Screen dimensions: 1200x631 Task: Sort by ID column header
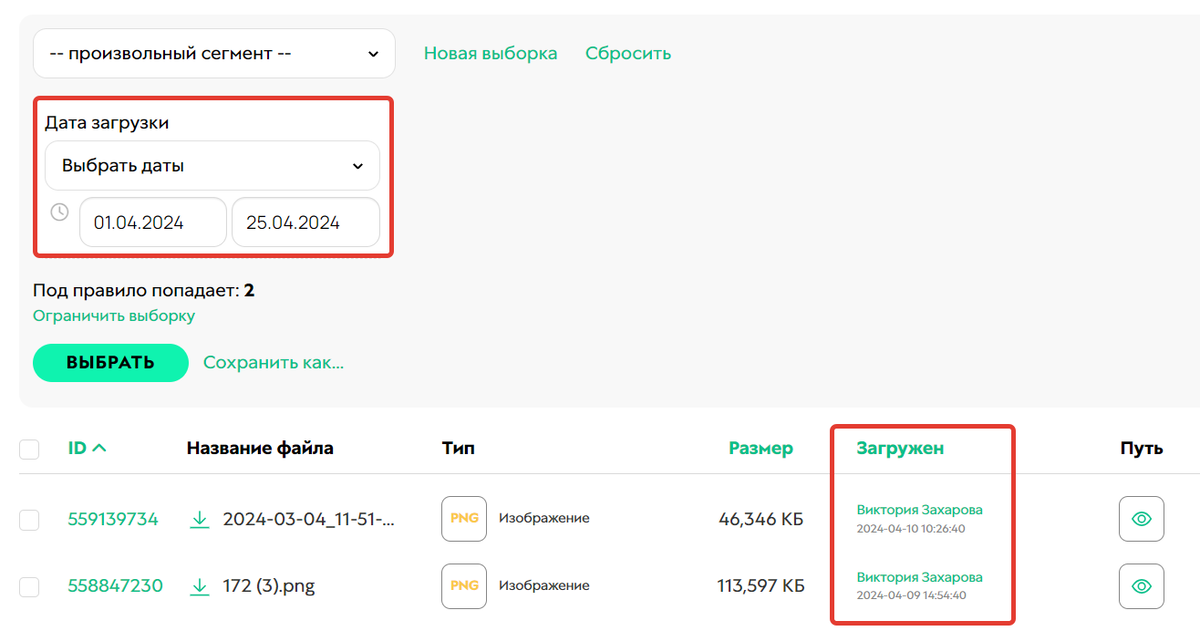pos(77,448)
